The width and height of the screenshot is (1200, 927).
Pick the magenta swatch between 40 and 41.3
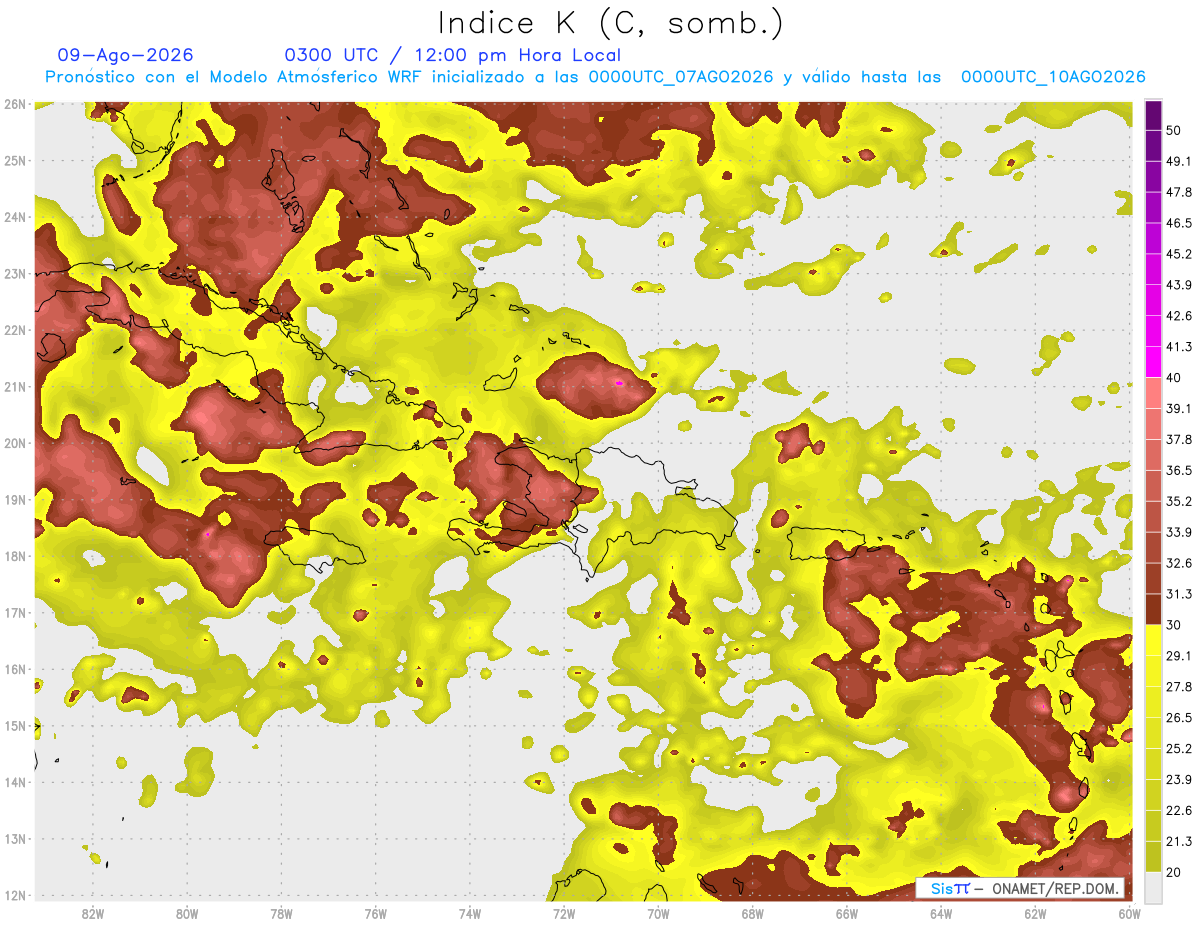(x=1153, y=362)
